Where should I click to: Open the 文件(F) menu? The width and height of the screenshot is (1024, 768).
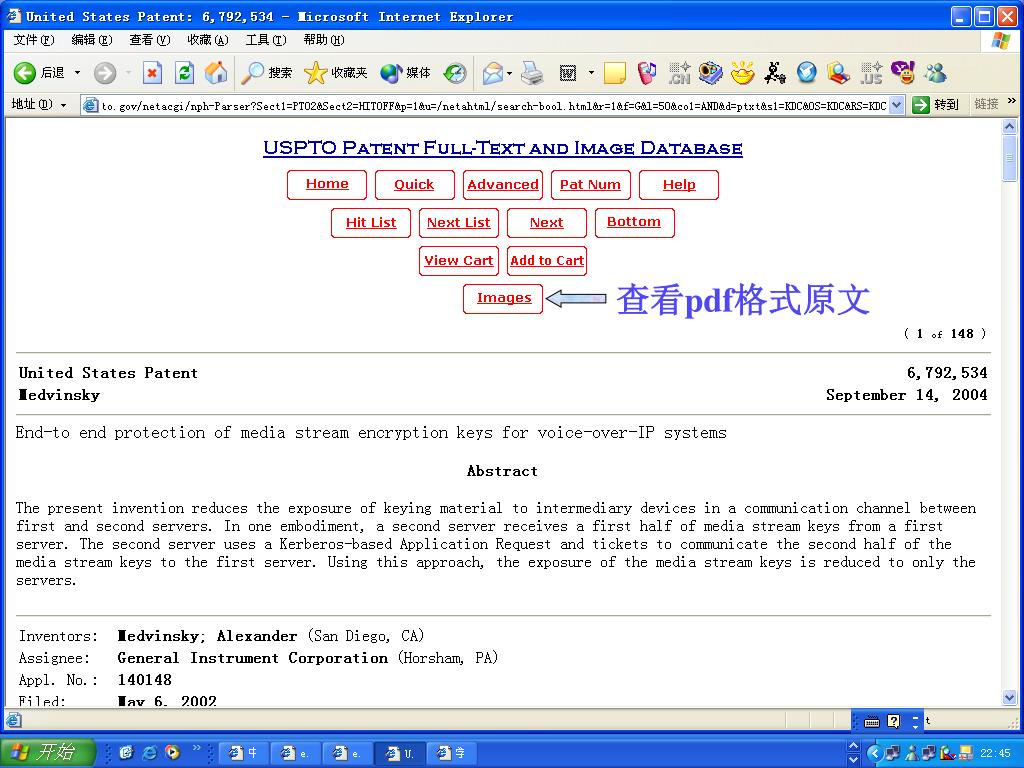(34, 40)
